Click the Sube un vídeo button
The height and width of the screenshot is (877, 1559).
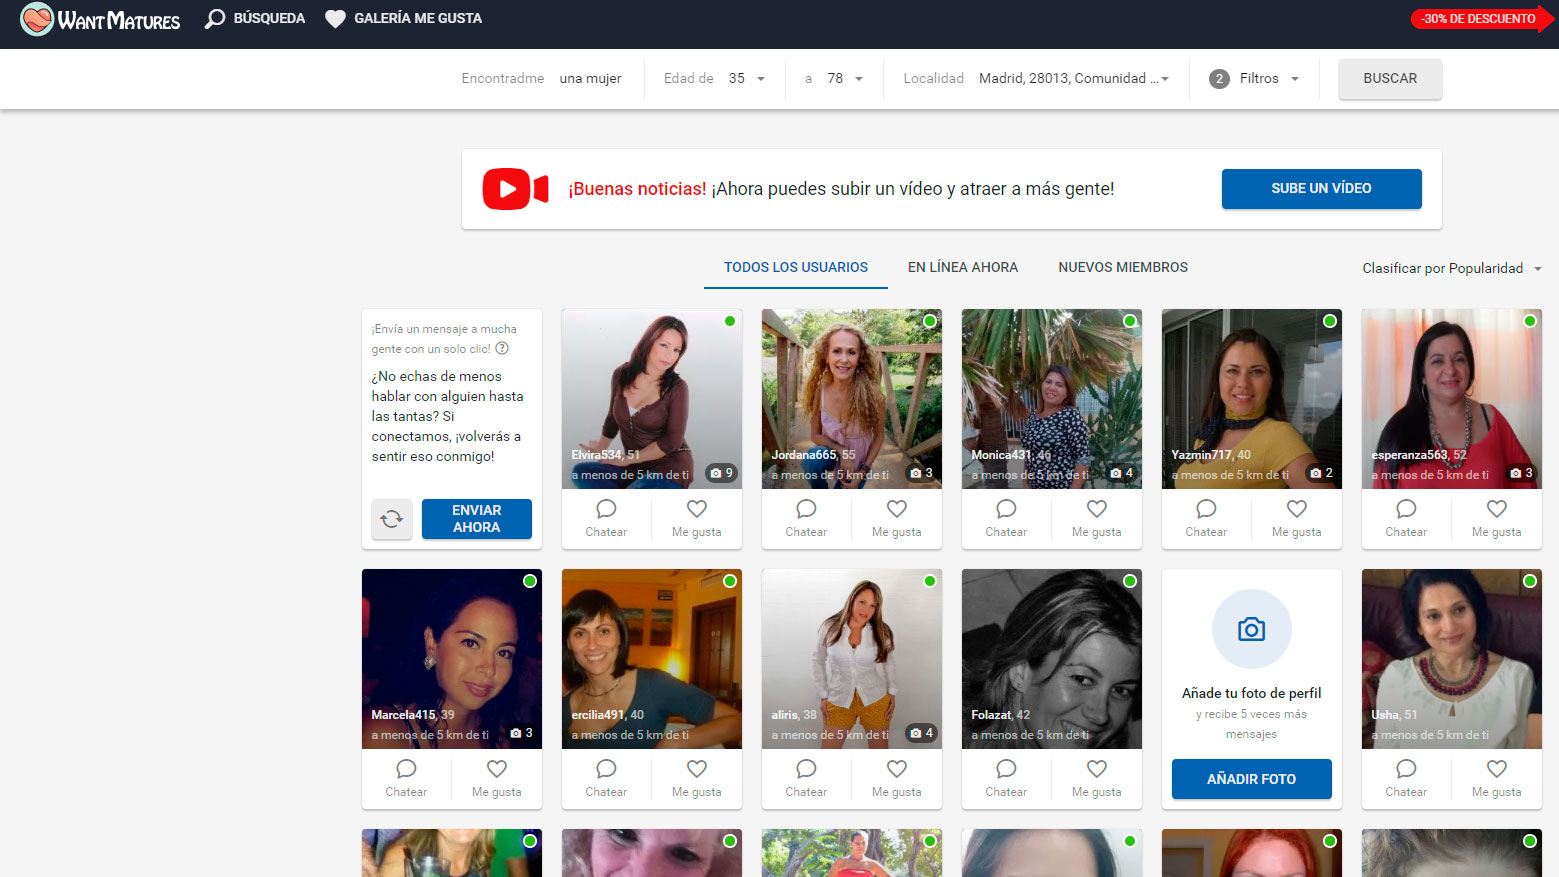pyautogui.click(x=1320, y=188)
